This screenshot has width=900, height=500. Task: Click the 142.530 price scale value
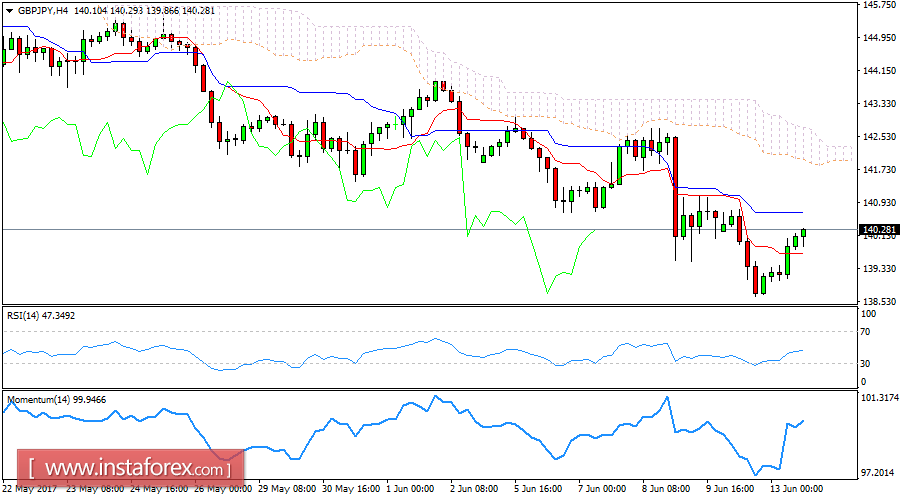click(x=879, y=137)
